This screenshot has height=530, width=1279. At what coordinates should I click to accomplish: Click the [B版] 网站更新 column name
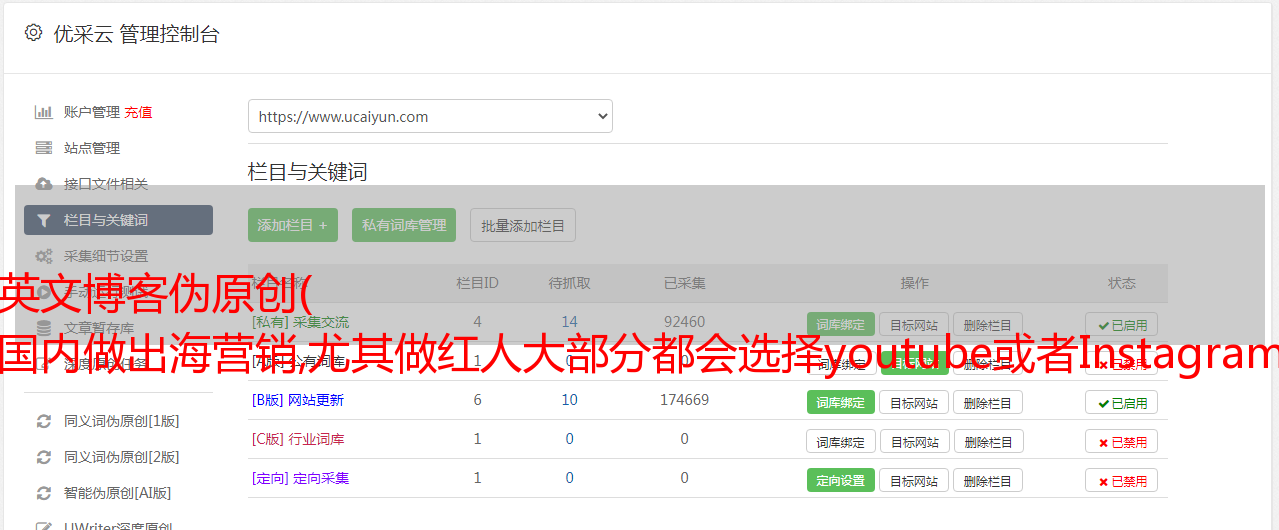tap(297, 400)
